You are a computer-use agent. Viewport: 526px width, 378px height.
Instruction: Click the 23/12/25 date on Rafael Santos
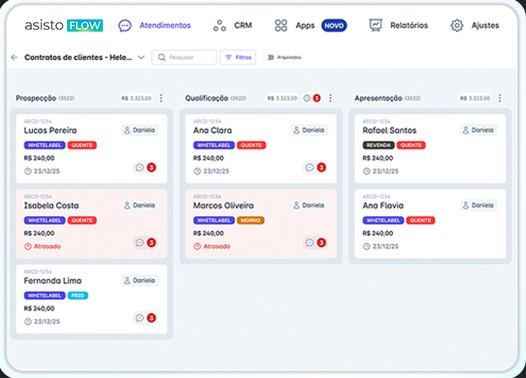tap(381, 171)
